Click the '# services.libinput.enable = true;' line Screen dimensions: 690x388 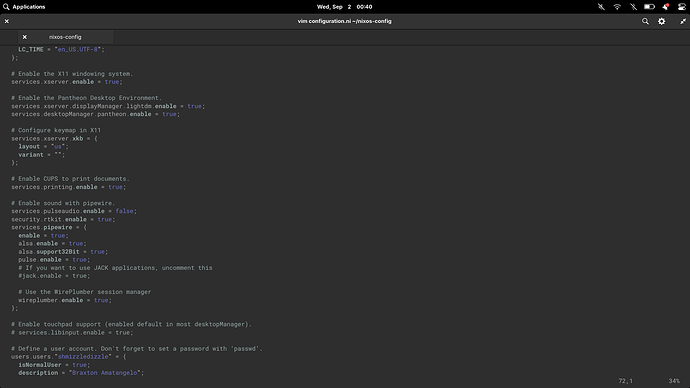tap(72, 333)
